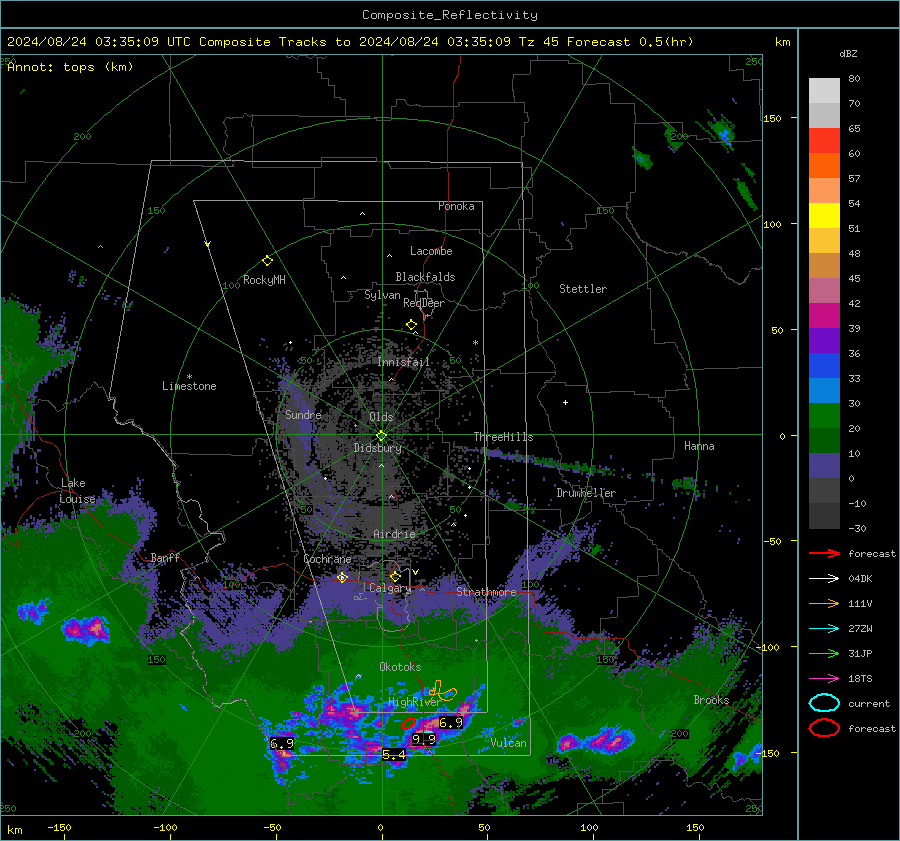Screen dimensions: 900x841
Task: Pick the slate 0-10 dBZ color swatch
Action: (x=824, y=466)
